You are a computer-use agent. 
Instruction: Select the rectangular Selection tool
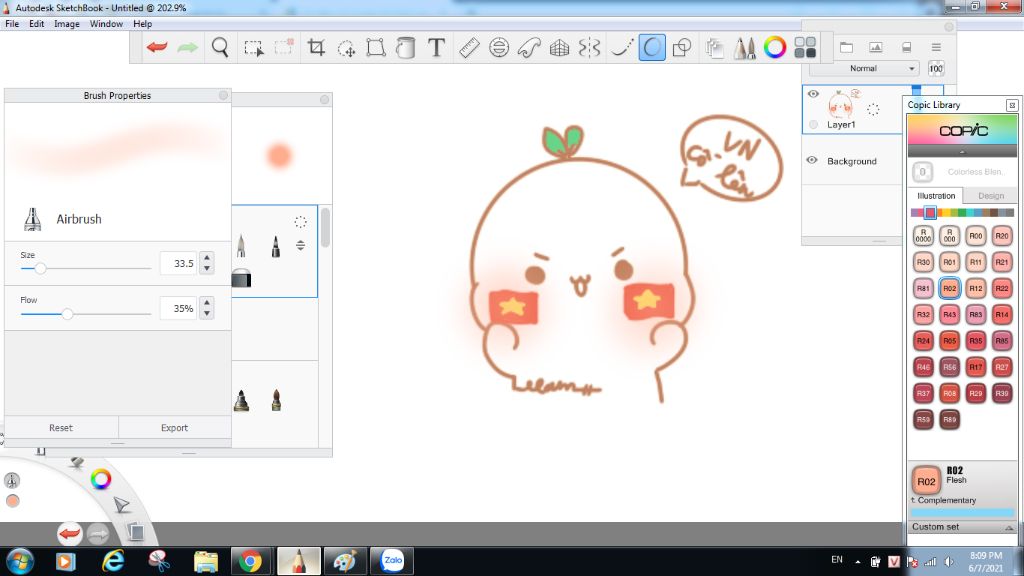point(253,48)
